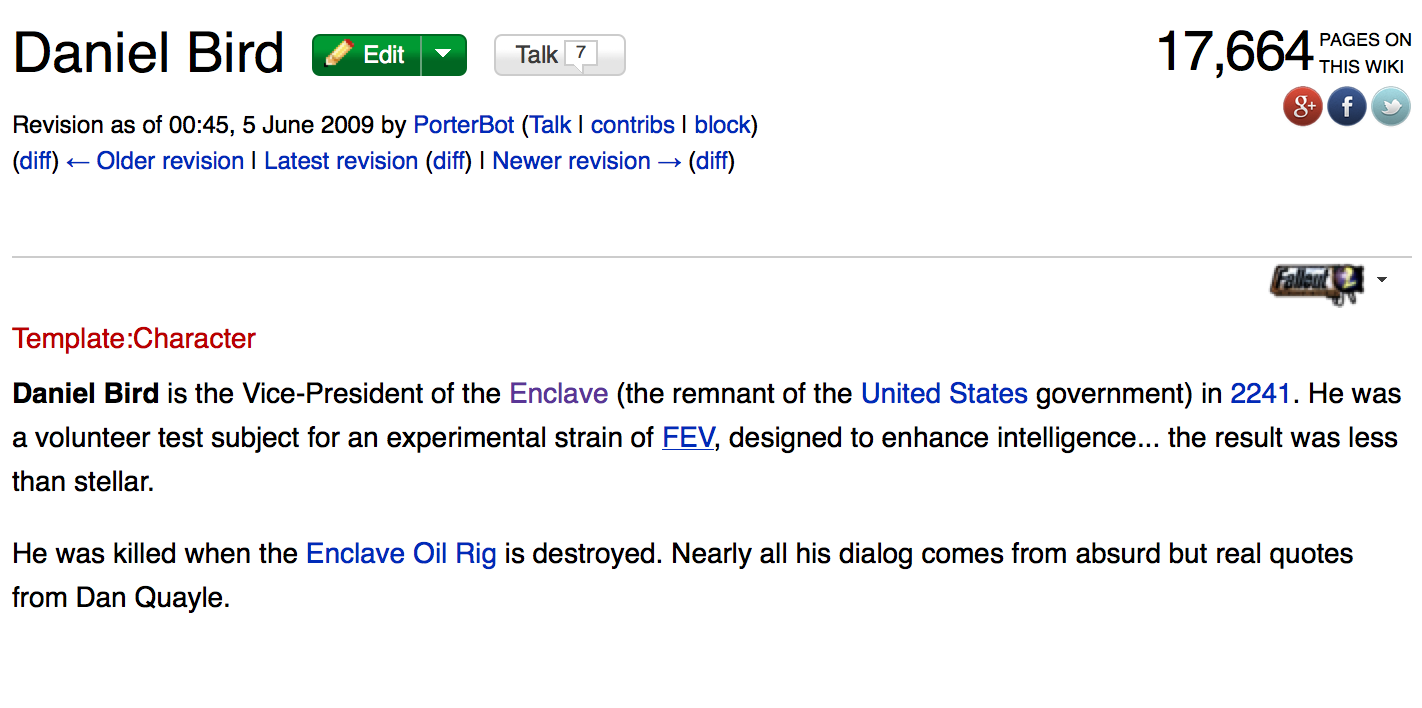Follow the Enclave link

click(559, 393)
